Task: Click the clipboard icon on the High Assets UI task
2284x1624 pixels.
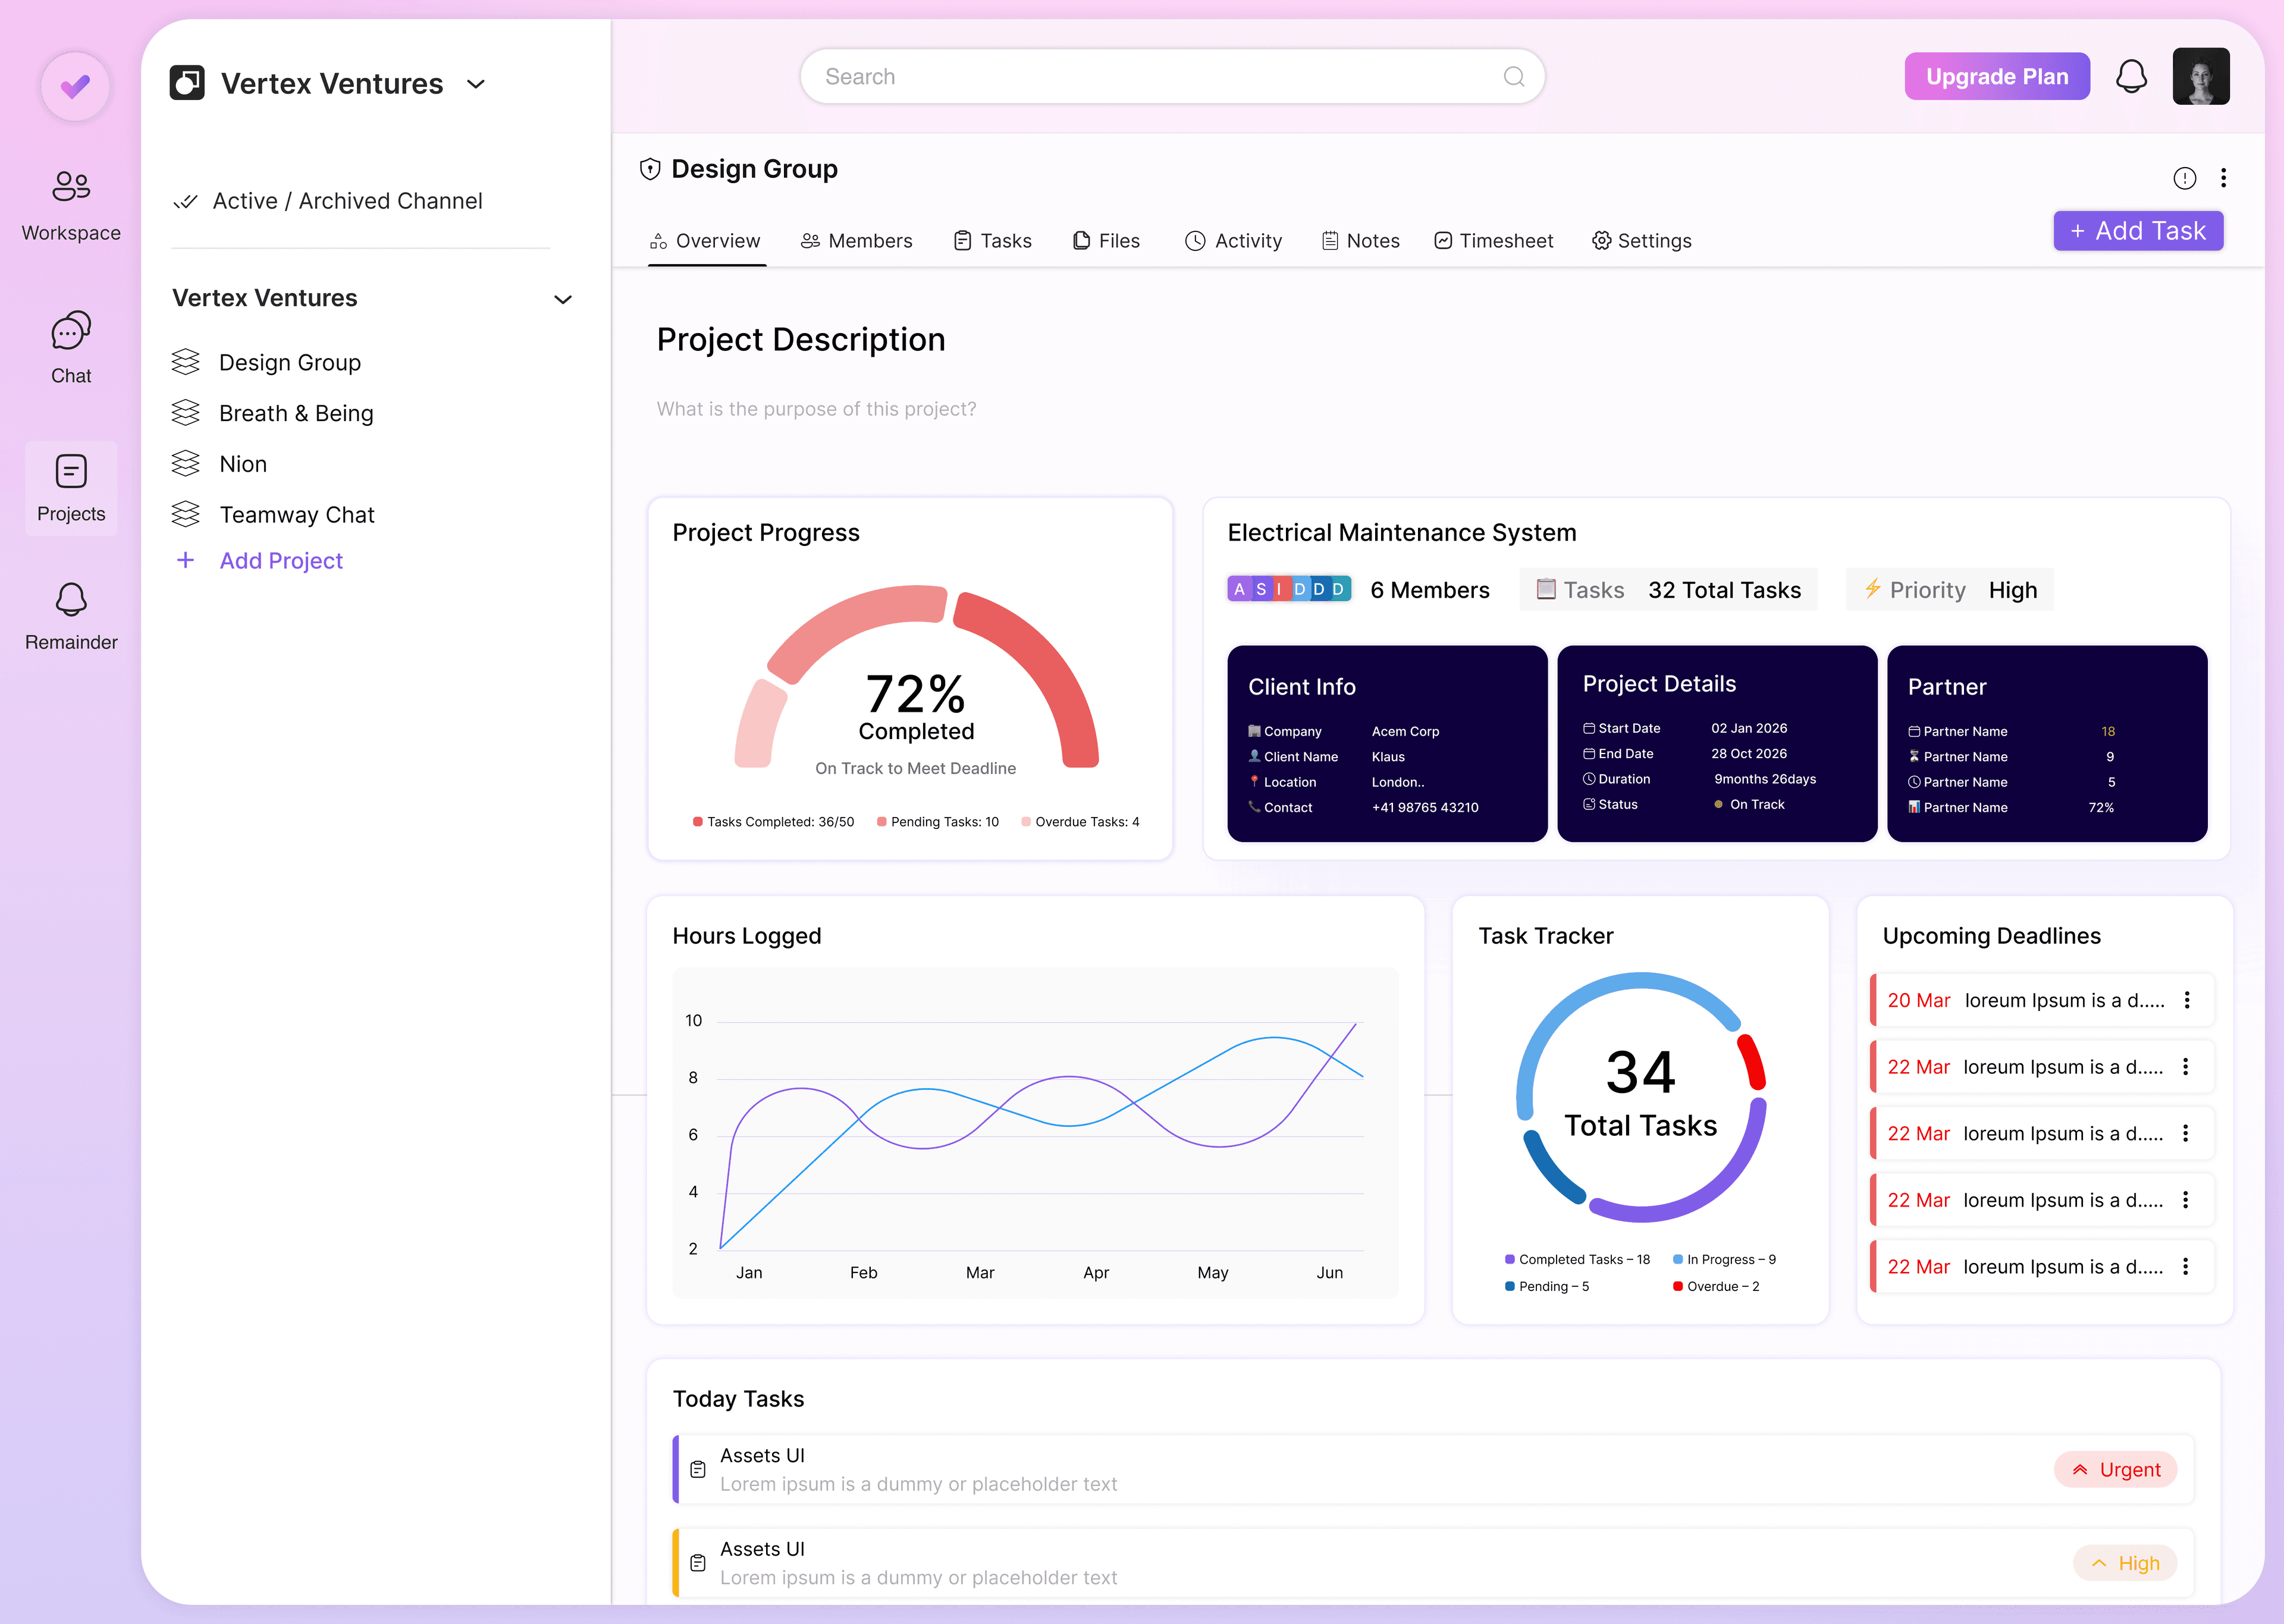Action: point(698,1562)
